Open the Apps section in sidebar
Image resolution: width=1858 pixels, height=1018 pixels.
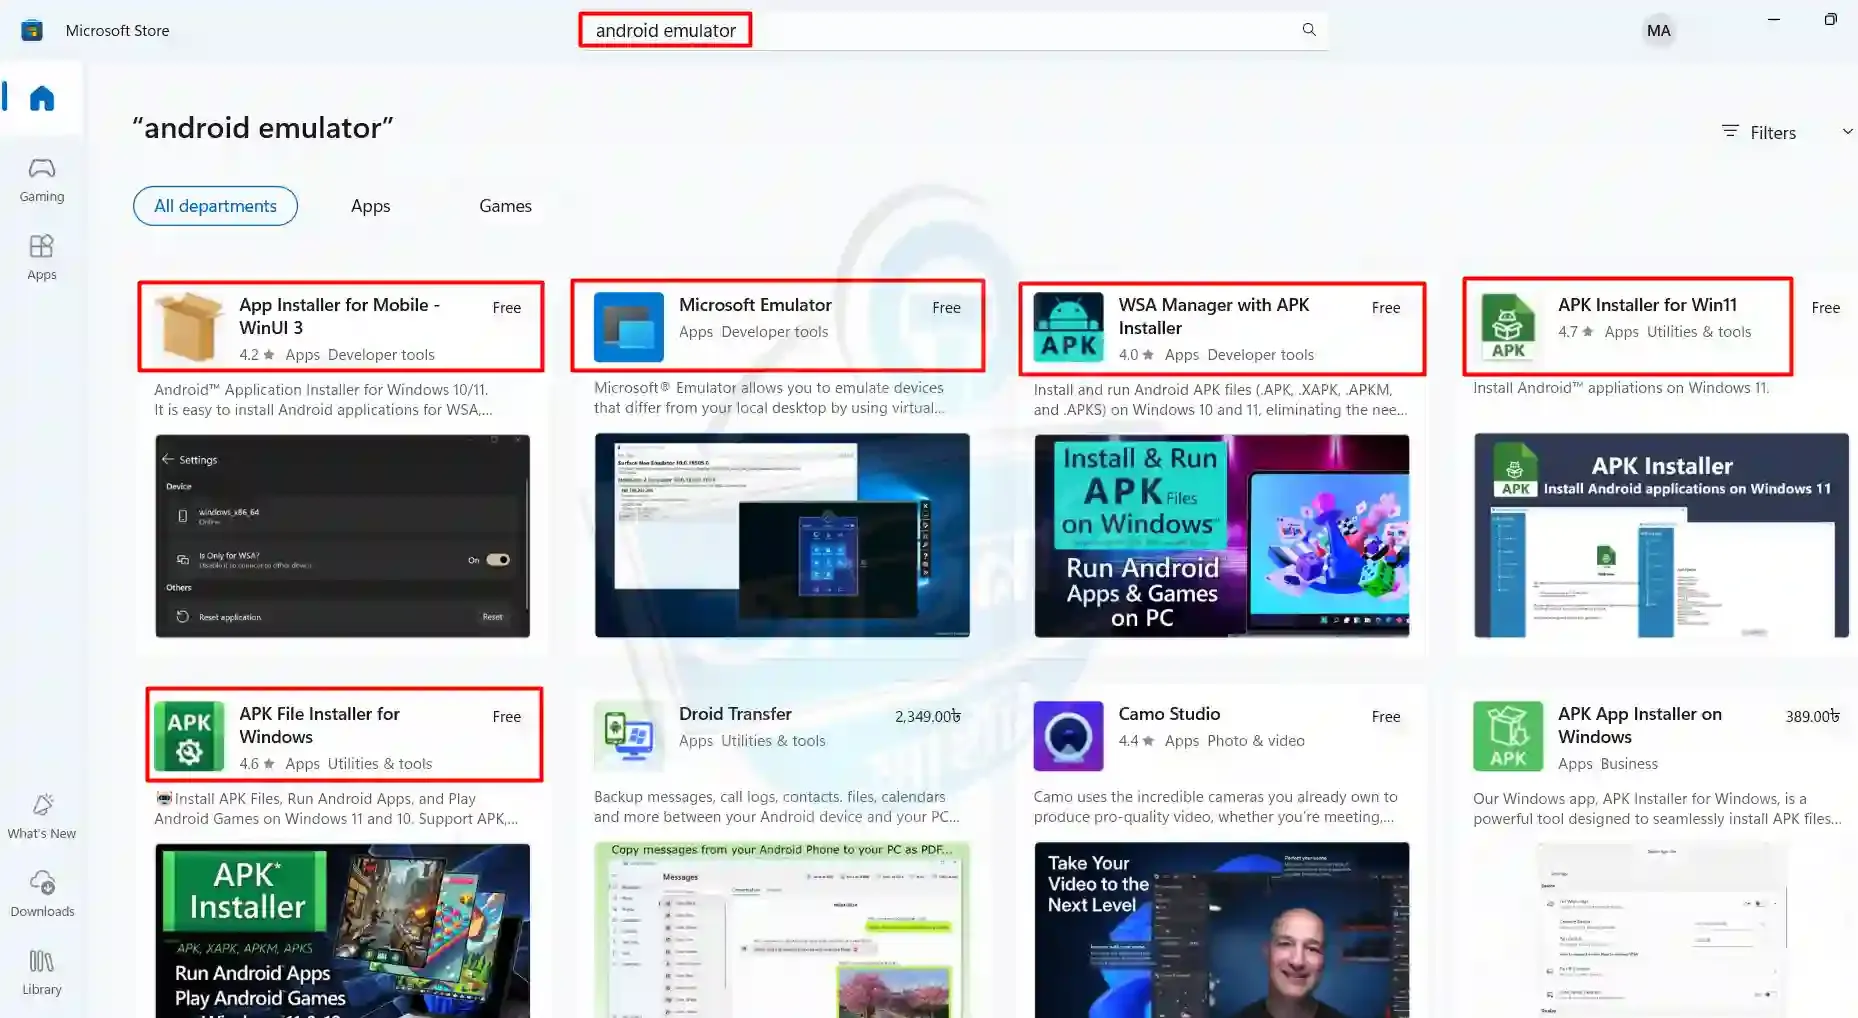[x=42, y=257]
